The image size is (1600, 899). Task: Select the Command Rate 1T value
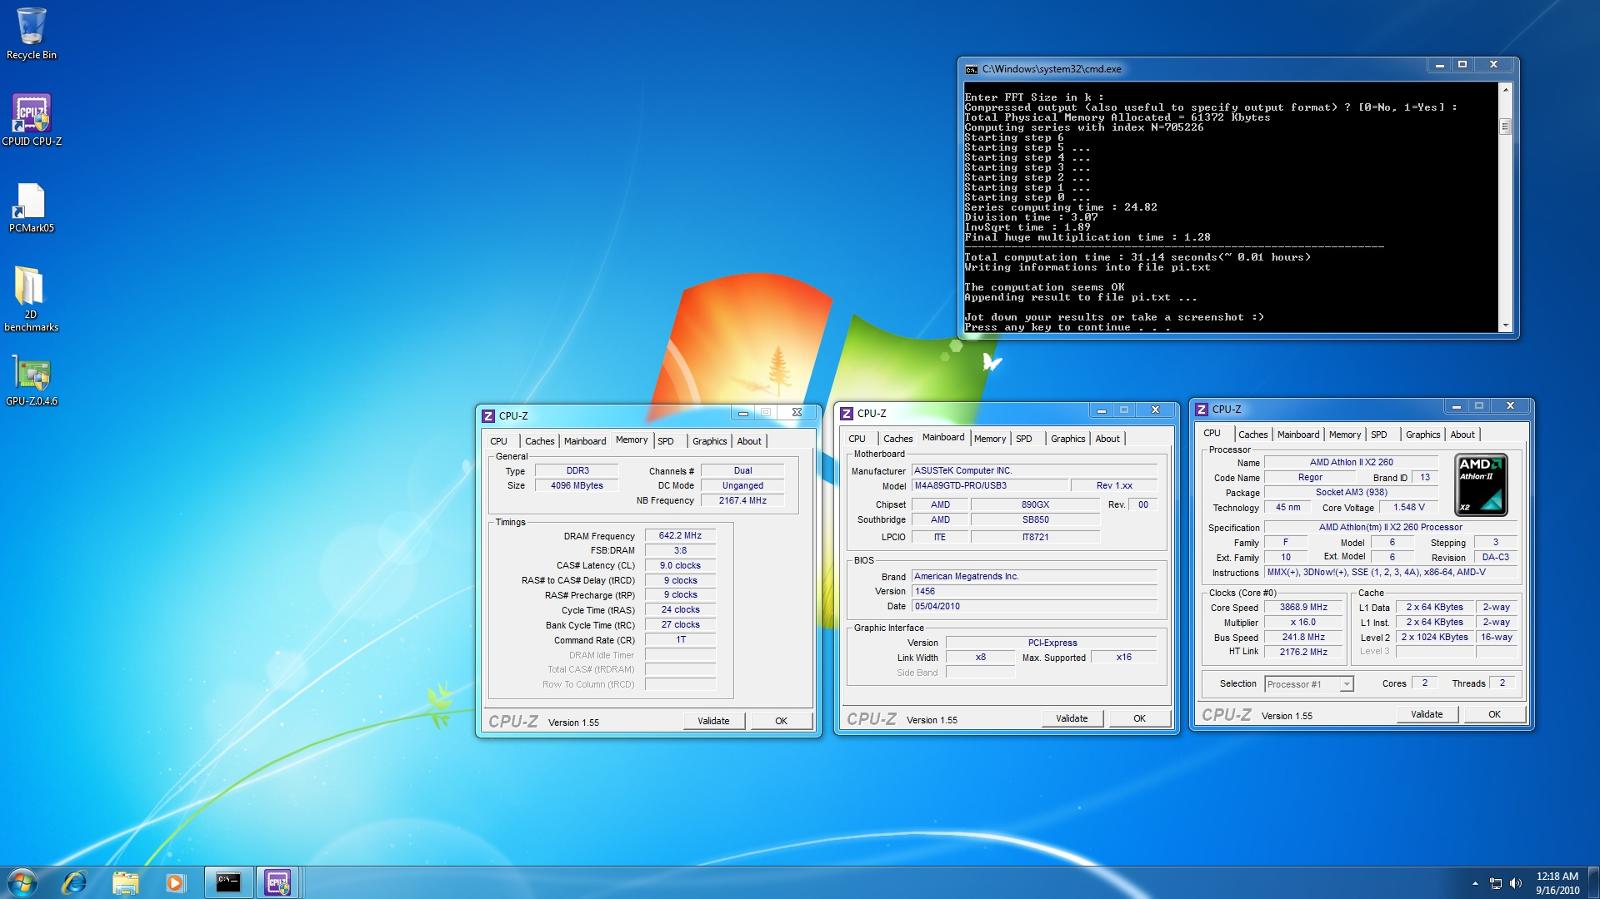[680, 640]
